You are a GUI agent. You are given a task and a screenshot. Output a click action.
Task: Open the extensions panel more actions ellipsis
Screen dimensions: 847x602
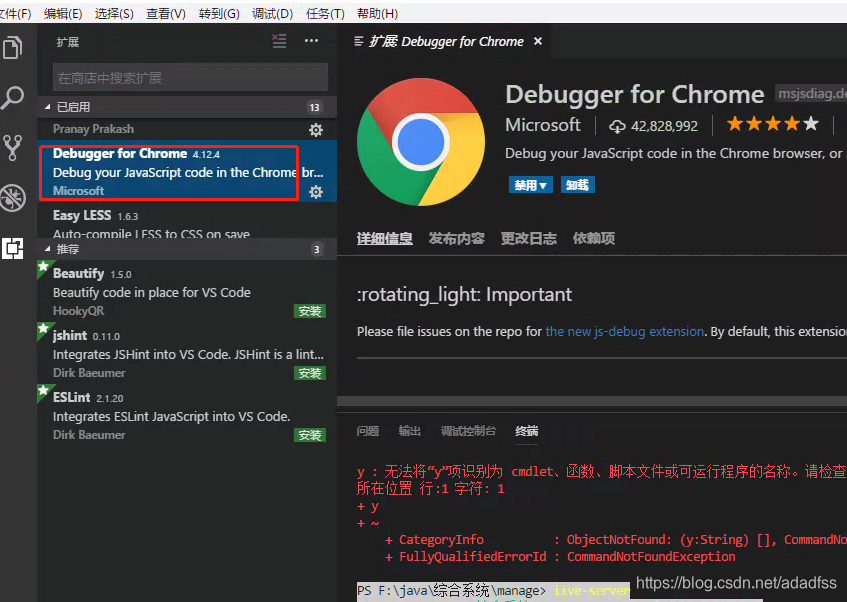click(311, 41)
